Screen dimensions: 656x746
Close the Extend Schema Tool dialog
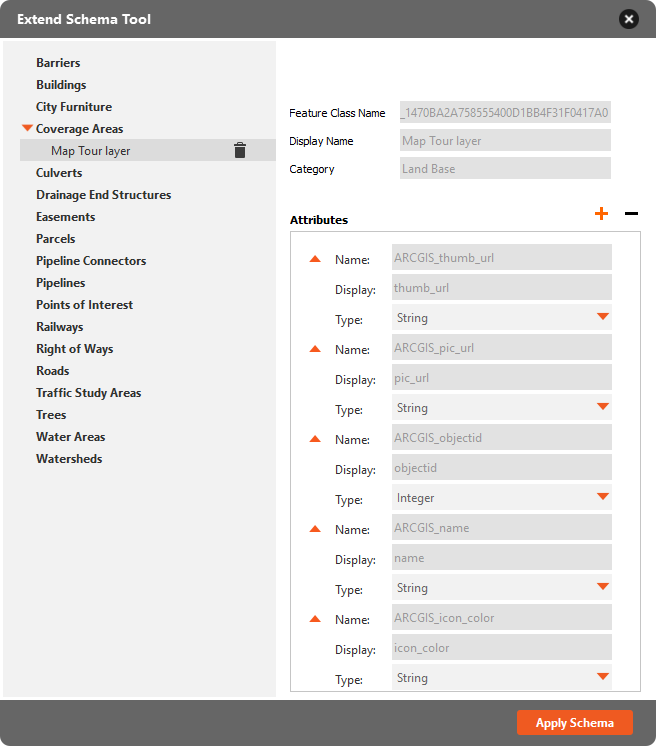pos(628,19)
